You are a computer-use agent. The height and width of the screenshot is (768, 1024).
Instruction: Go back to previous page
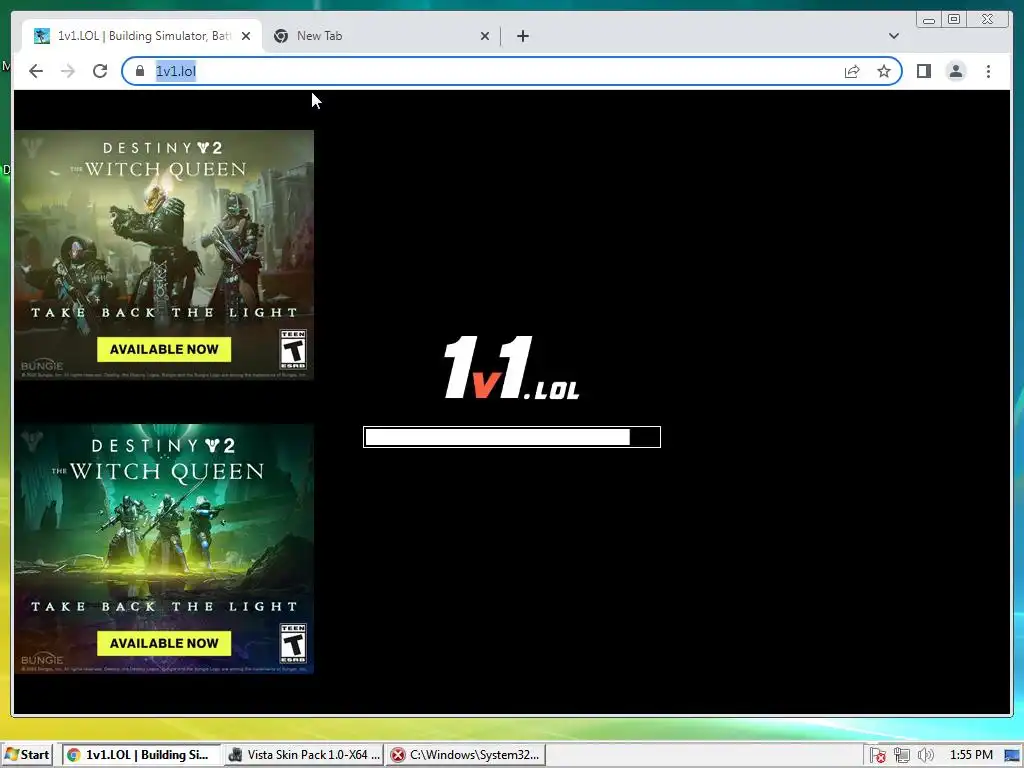(36, 71)
